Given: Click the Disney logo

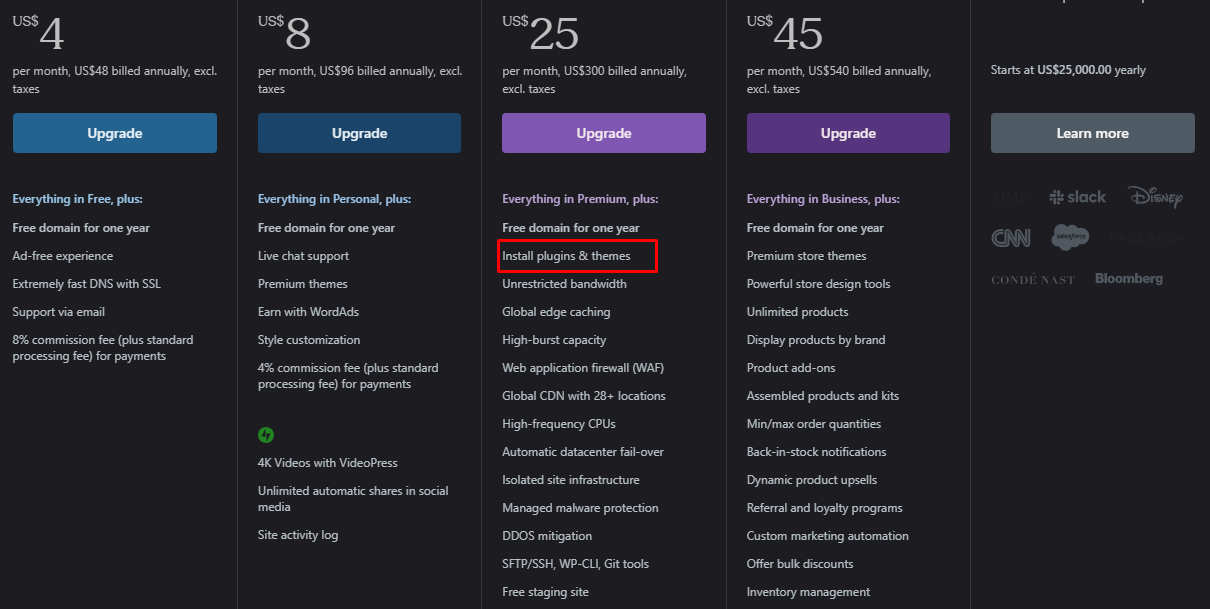Looking at the screenshot, I should tap(1154, 196).
